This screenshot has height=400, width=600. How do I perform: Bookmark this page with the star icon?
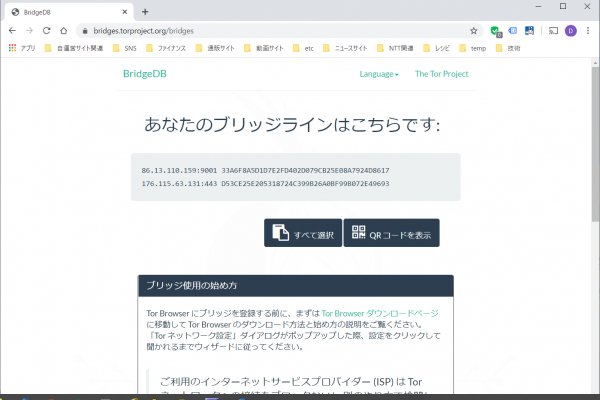473,31
